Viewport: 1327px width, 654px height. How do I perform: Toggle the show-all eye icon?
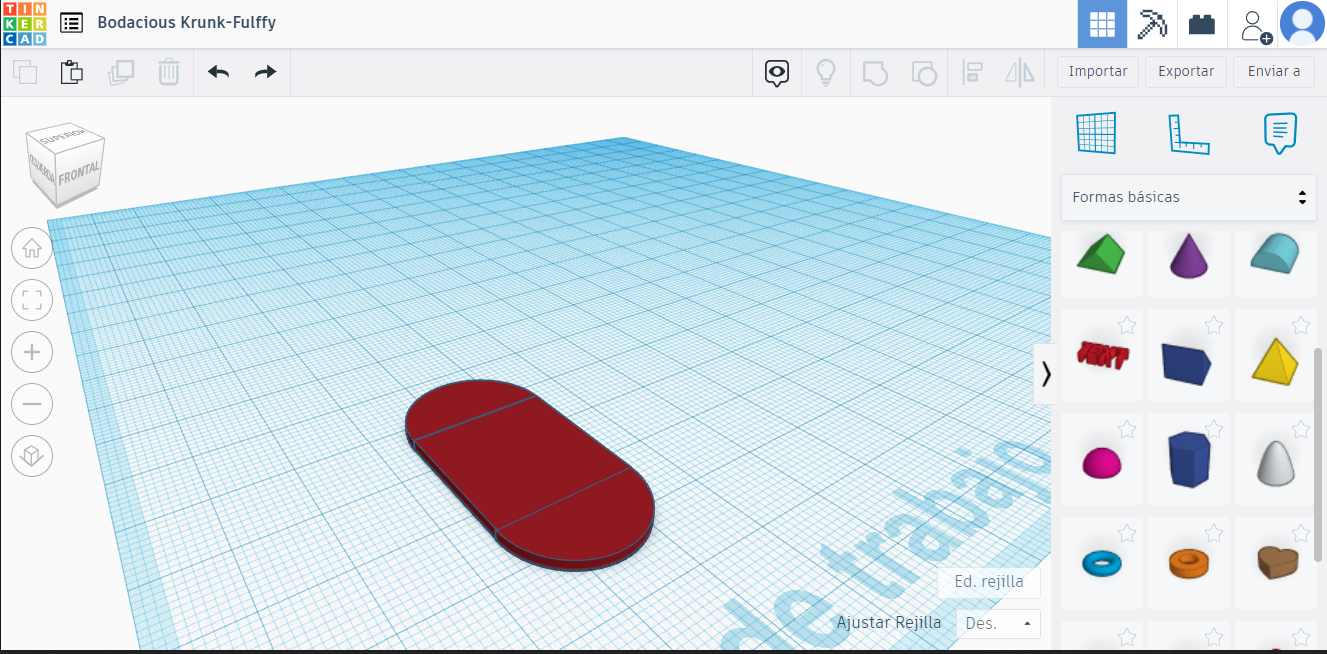[x=777, y=72]
